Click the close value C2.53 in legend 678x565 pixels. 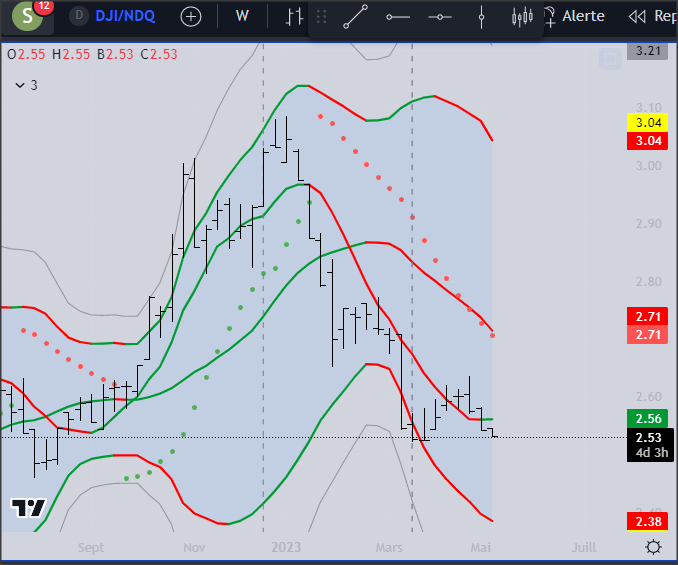click(159, 54)
